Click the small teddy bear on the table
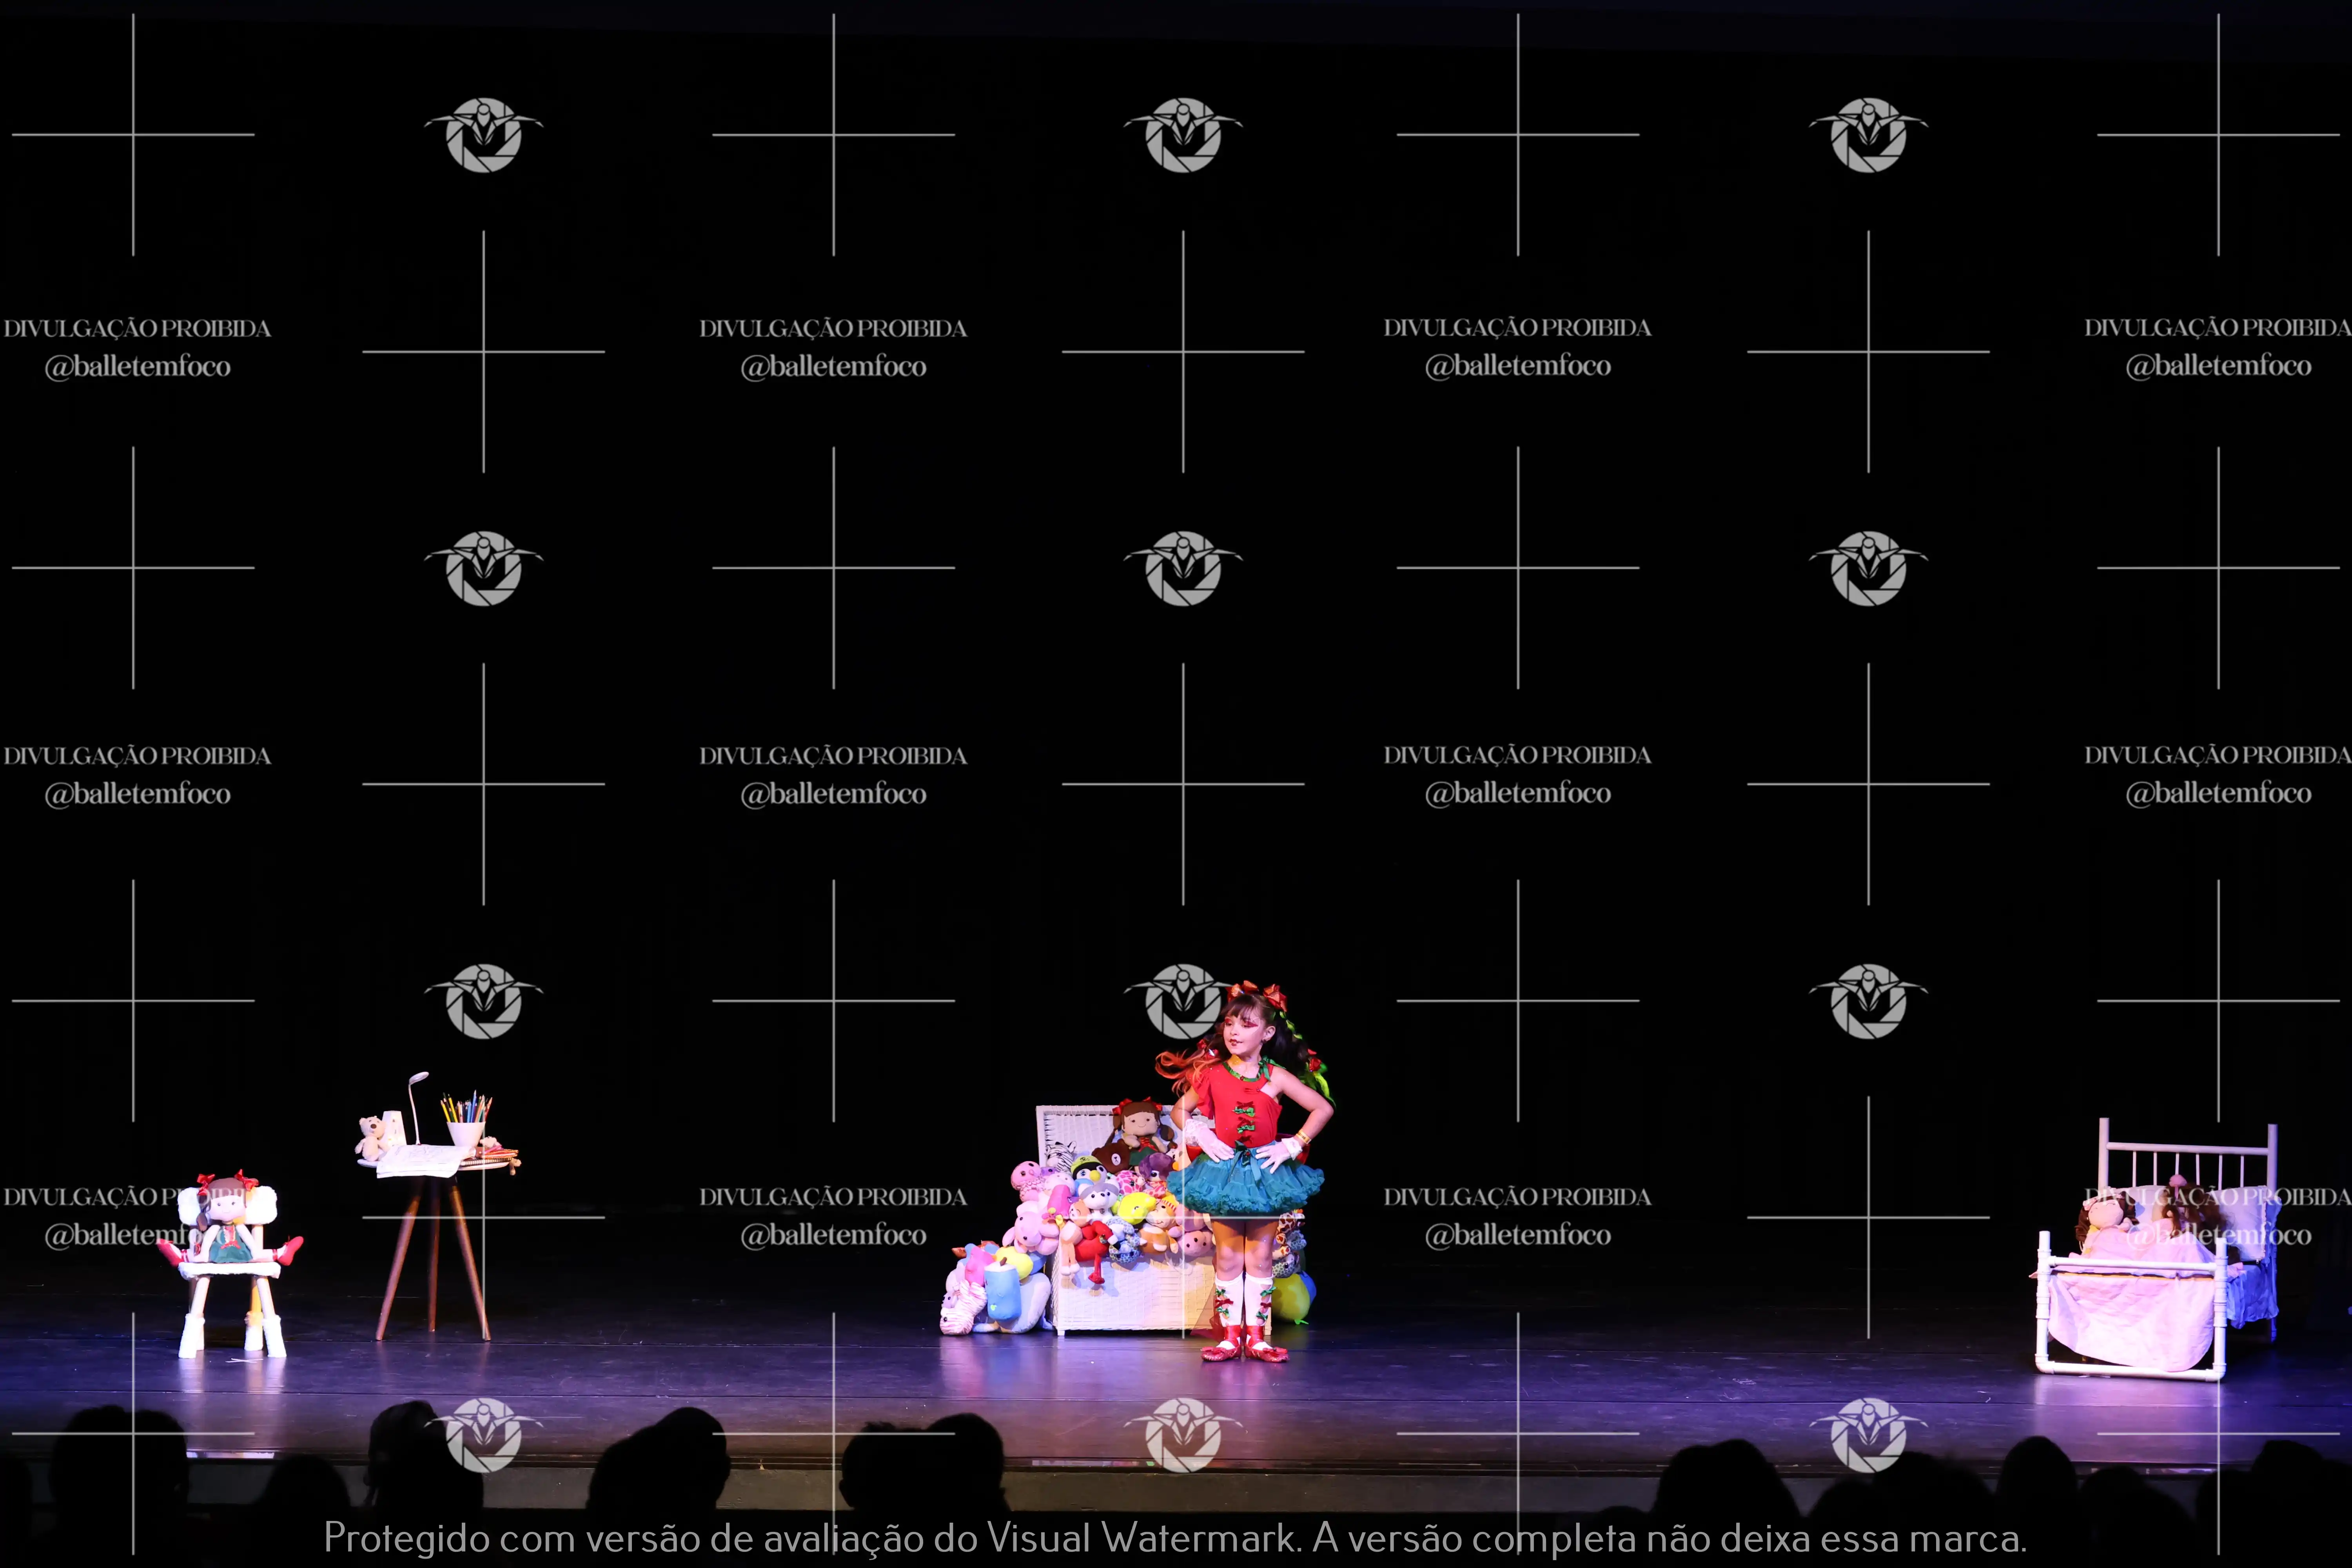 click(372, 1137)
